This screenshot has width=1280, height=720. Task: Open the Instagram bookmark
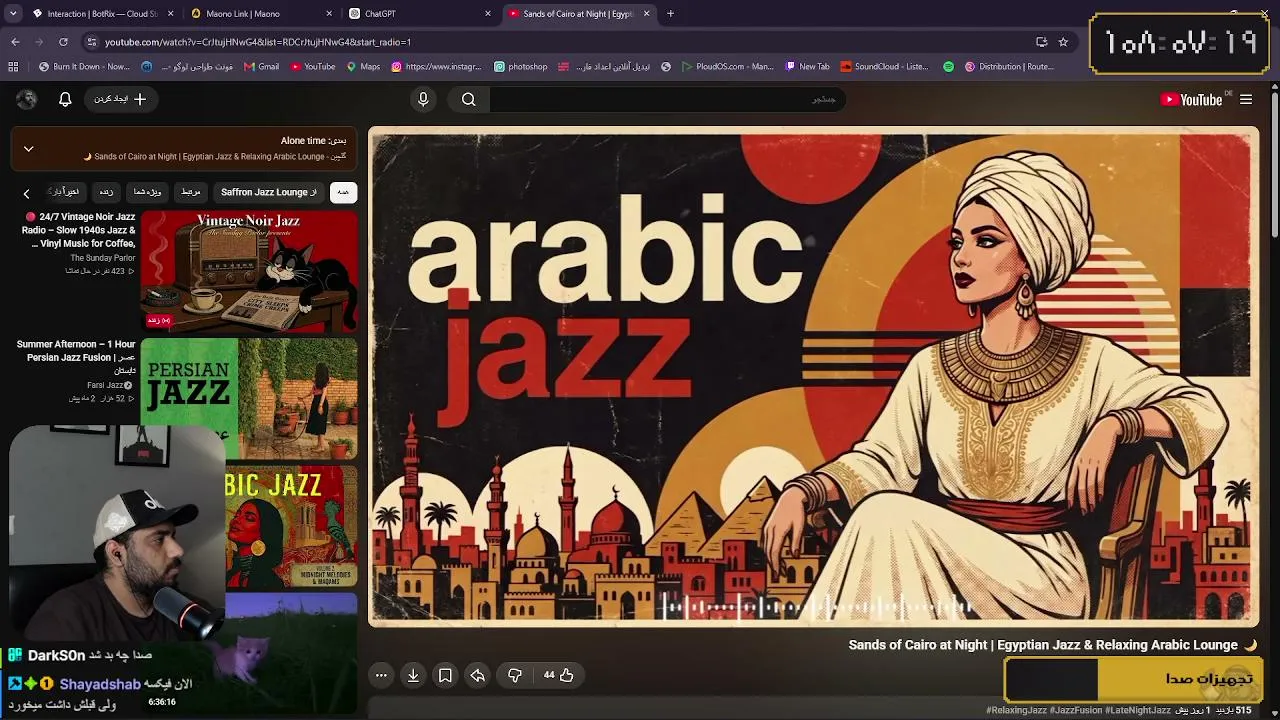coord(436,67)
